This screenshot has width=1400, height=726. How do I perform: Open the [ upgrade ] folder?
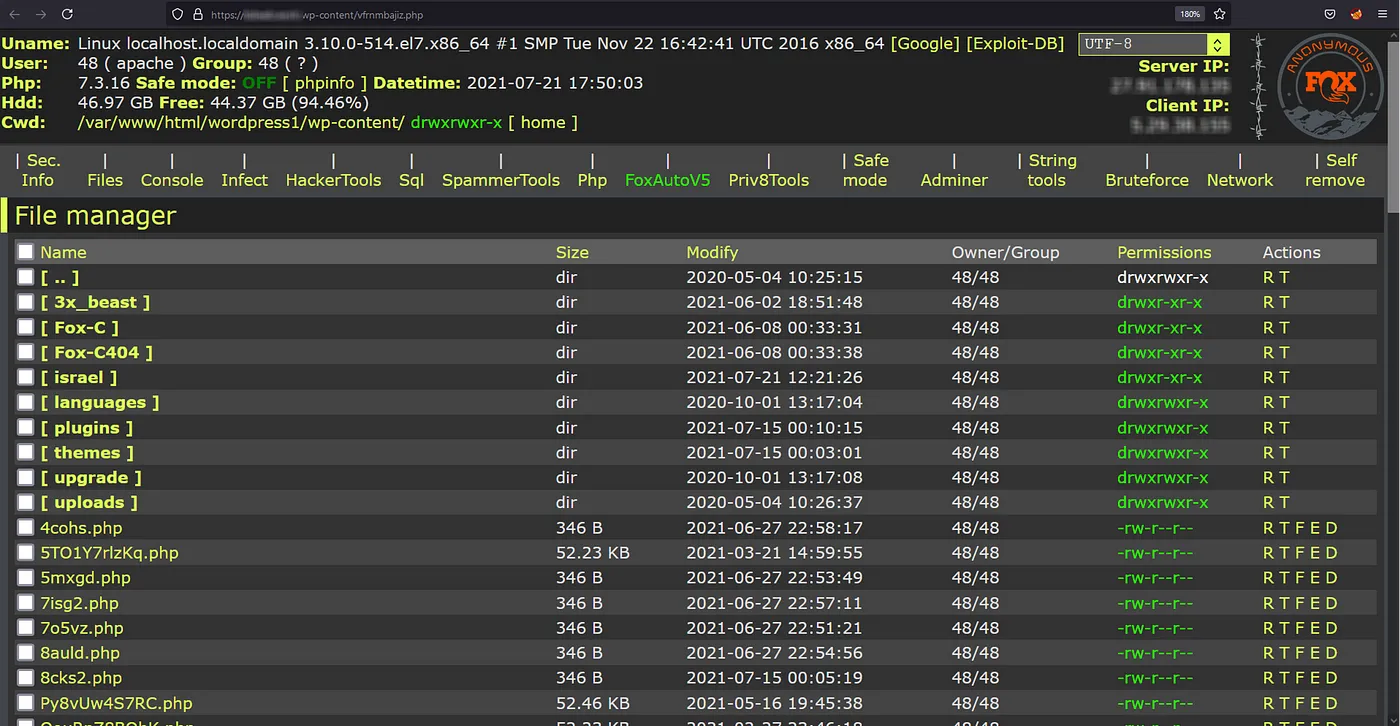click(x=91, y=477)
